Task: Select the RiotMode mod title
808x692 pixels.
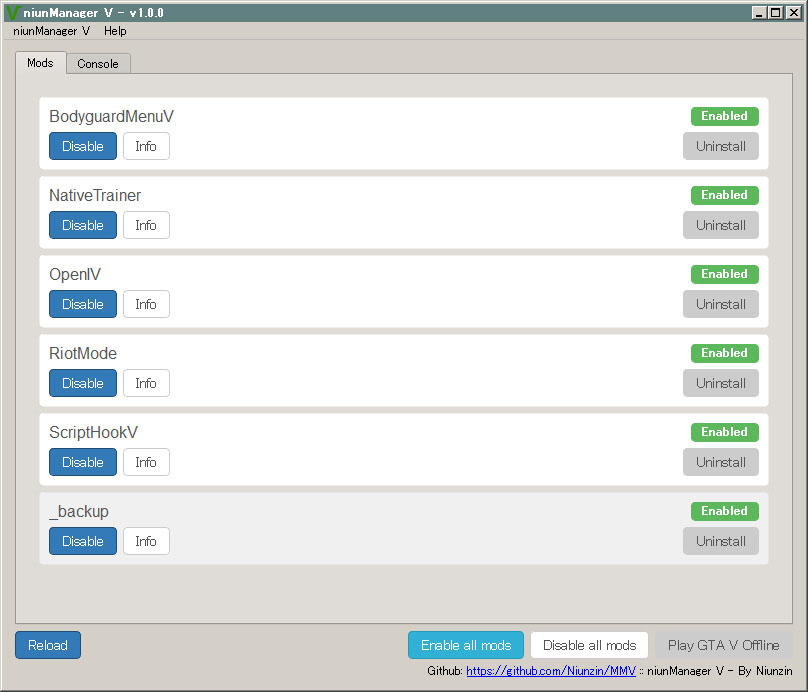Action: tap(83, 353)
